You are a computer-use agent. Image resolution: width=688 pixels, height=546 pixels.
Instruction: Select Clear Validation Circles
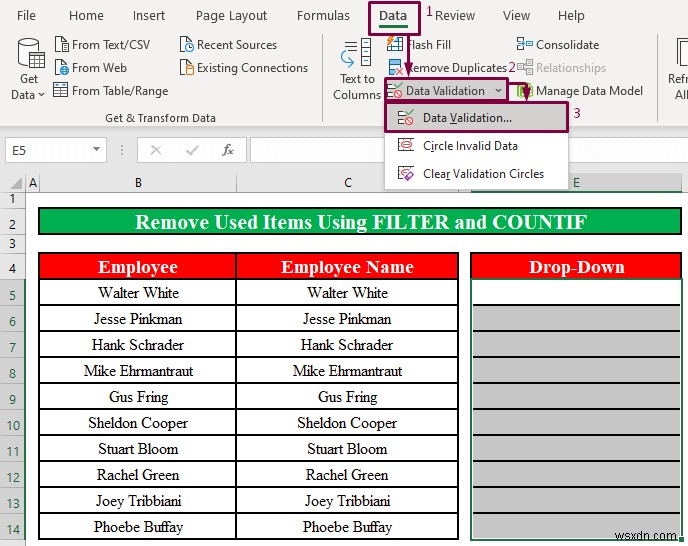[x=476, y=174]
